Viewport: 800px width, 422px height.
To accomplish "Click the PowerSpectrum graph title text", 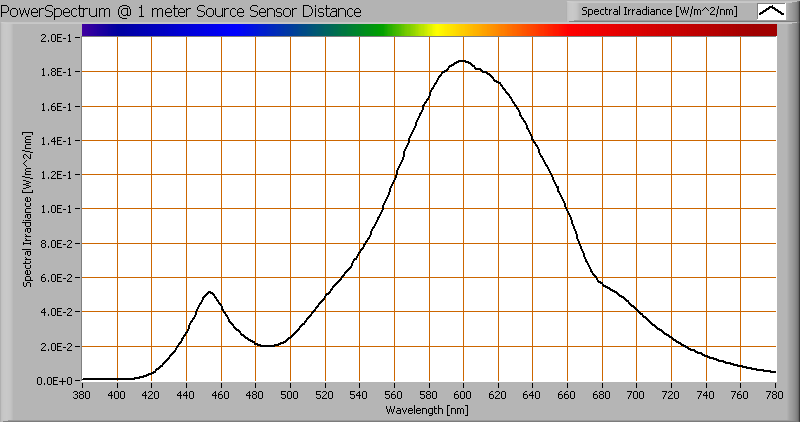I will tap(183, 11).
